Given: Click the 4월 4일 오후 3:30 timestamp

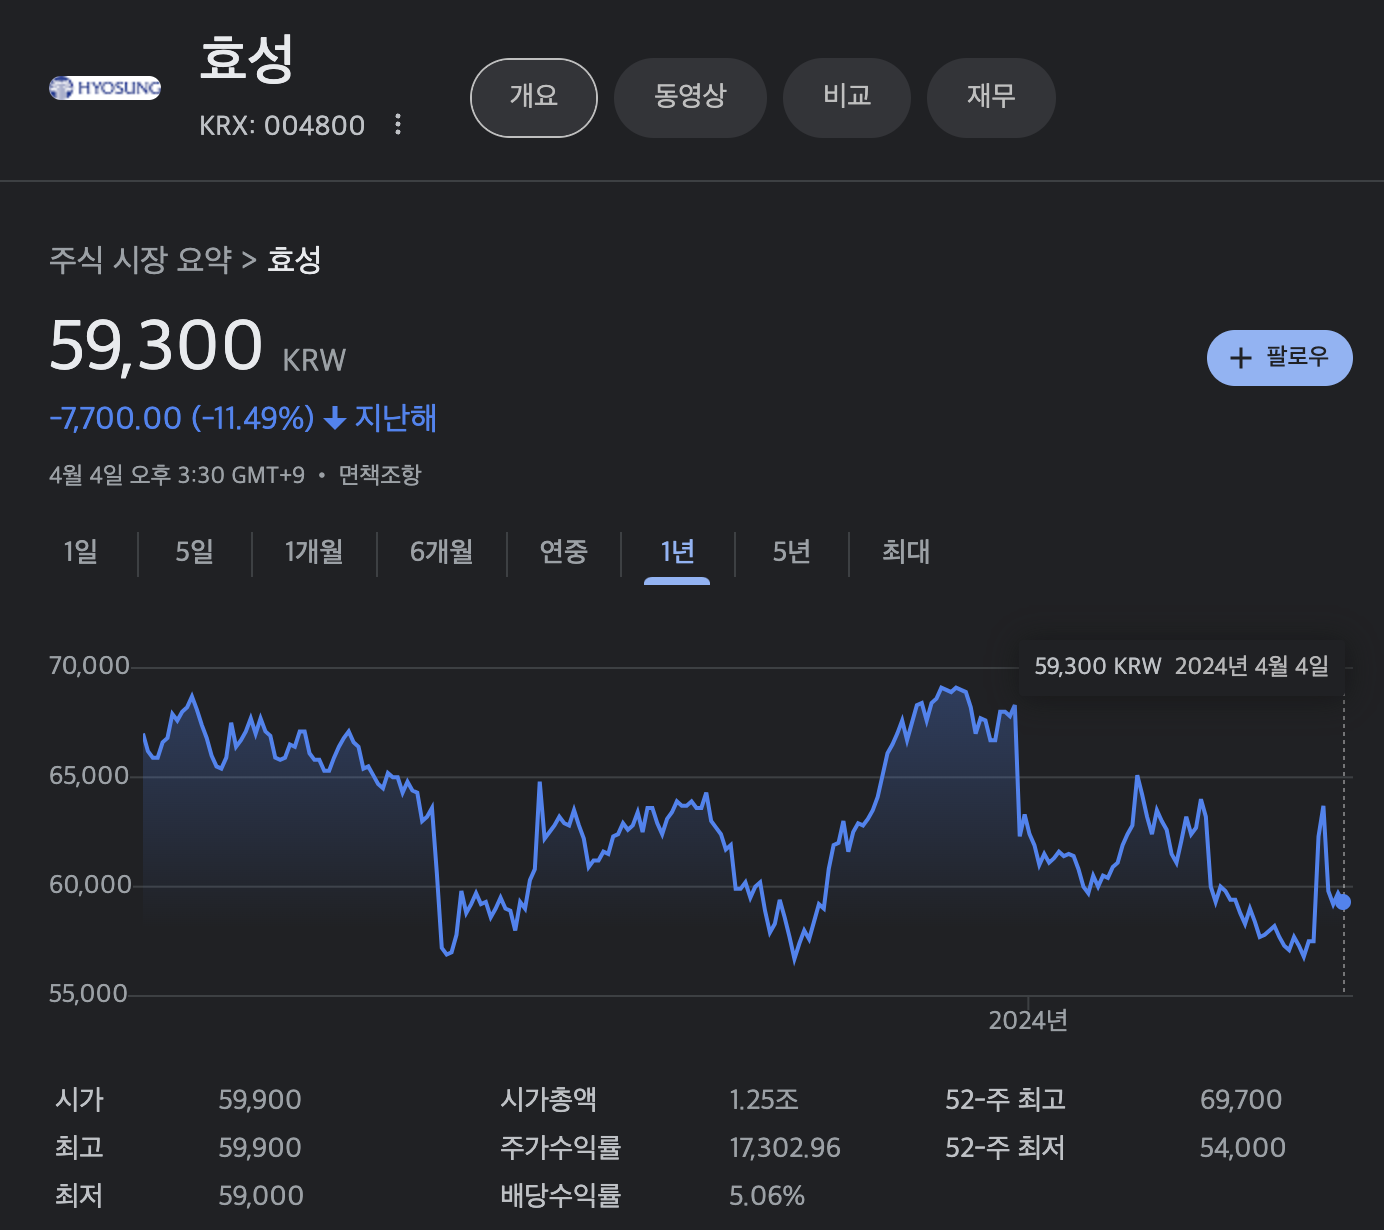Looking at the screenshot, I should (x=177, y=475).
